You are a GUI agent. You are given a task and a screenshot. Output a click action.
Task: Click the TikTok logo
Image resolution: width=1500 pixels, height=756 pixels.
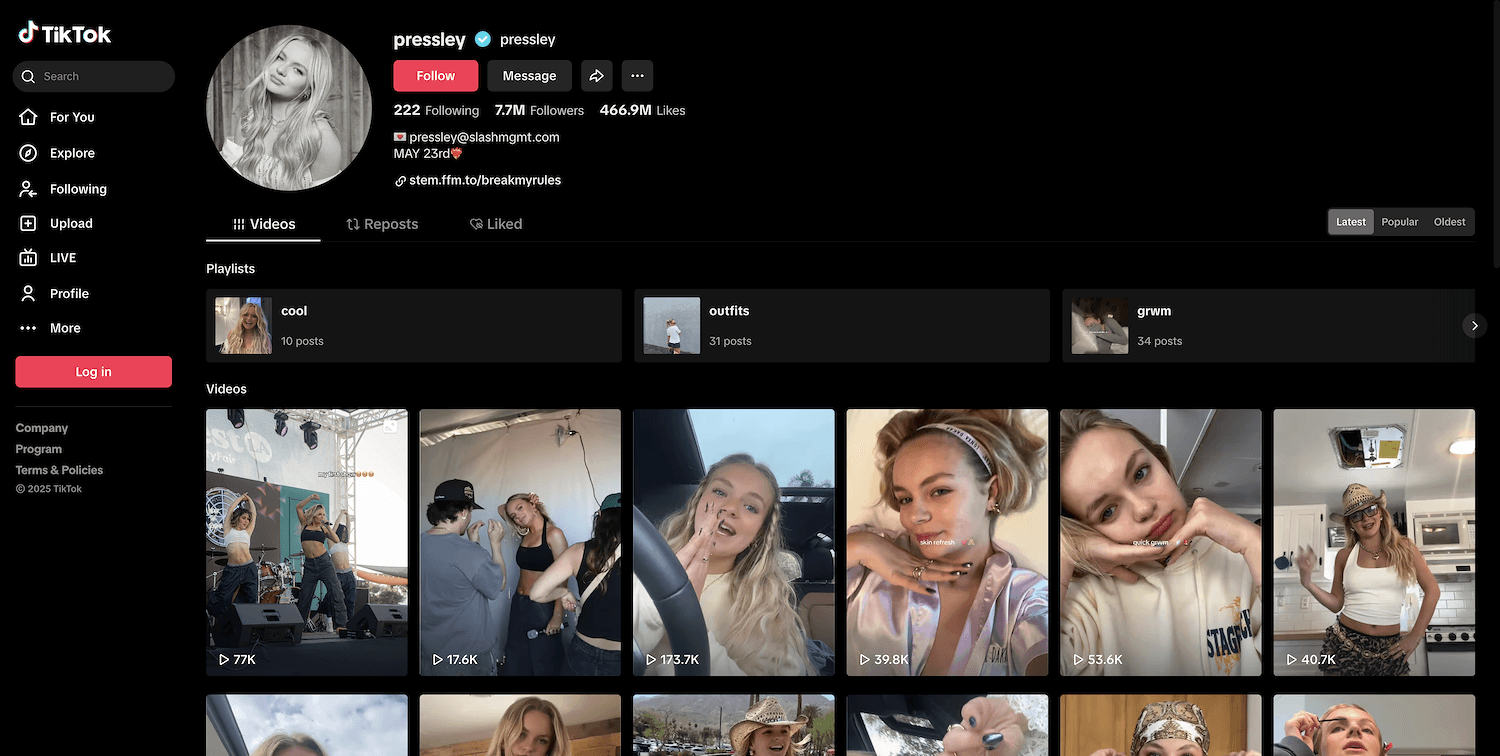pyautogui.click(x=65, y=34)
